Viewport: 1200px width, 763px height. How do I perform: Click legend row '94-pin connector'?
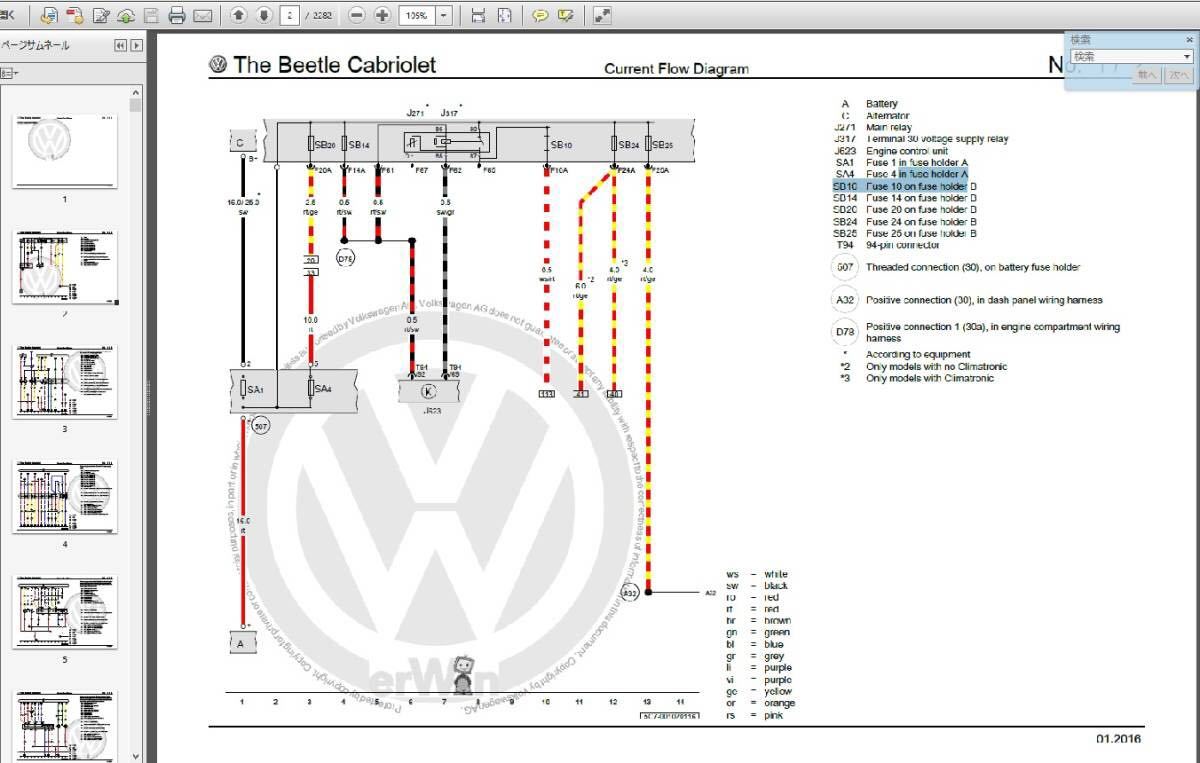coord(903,245)
